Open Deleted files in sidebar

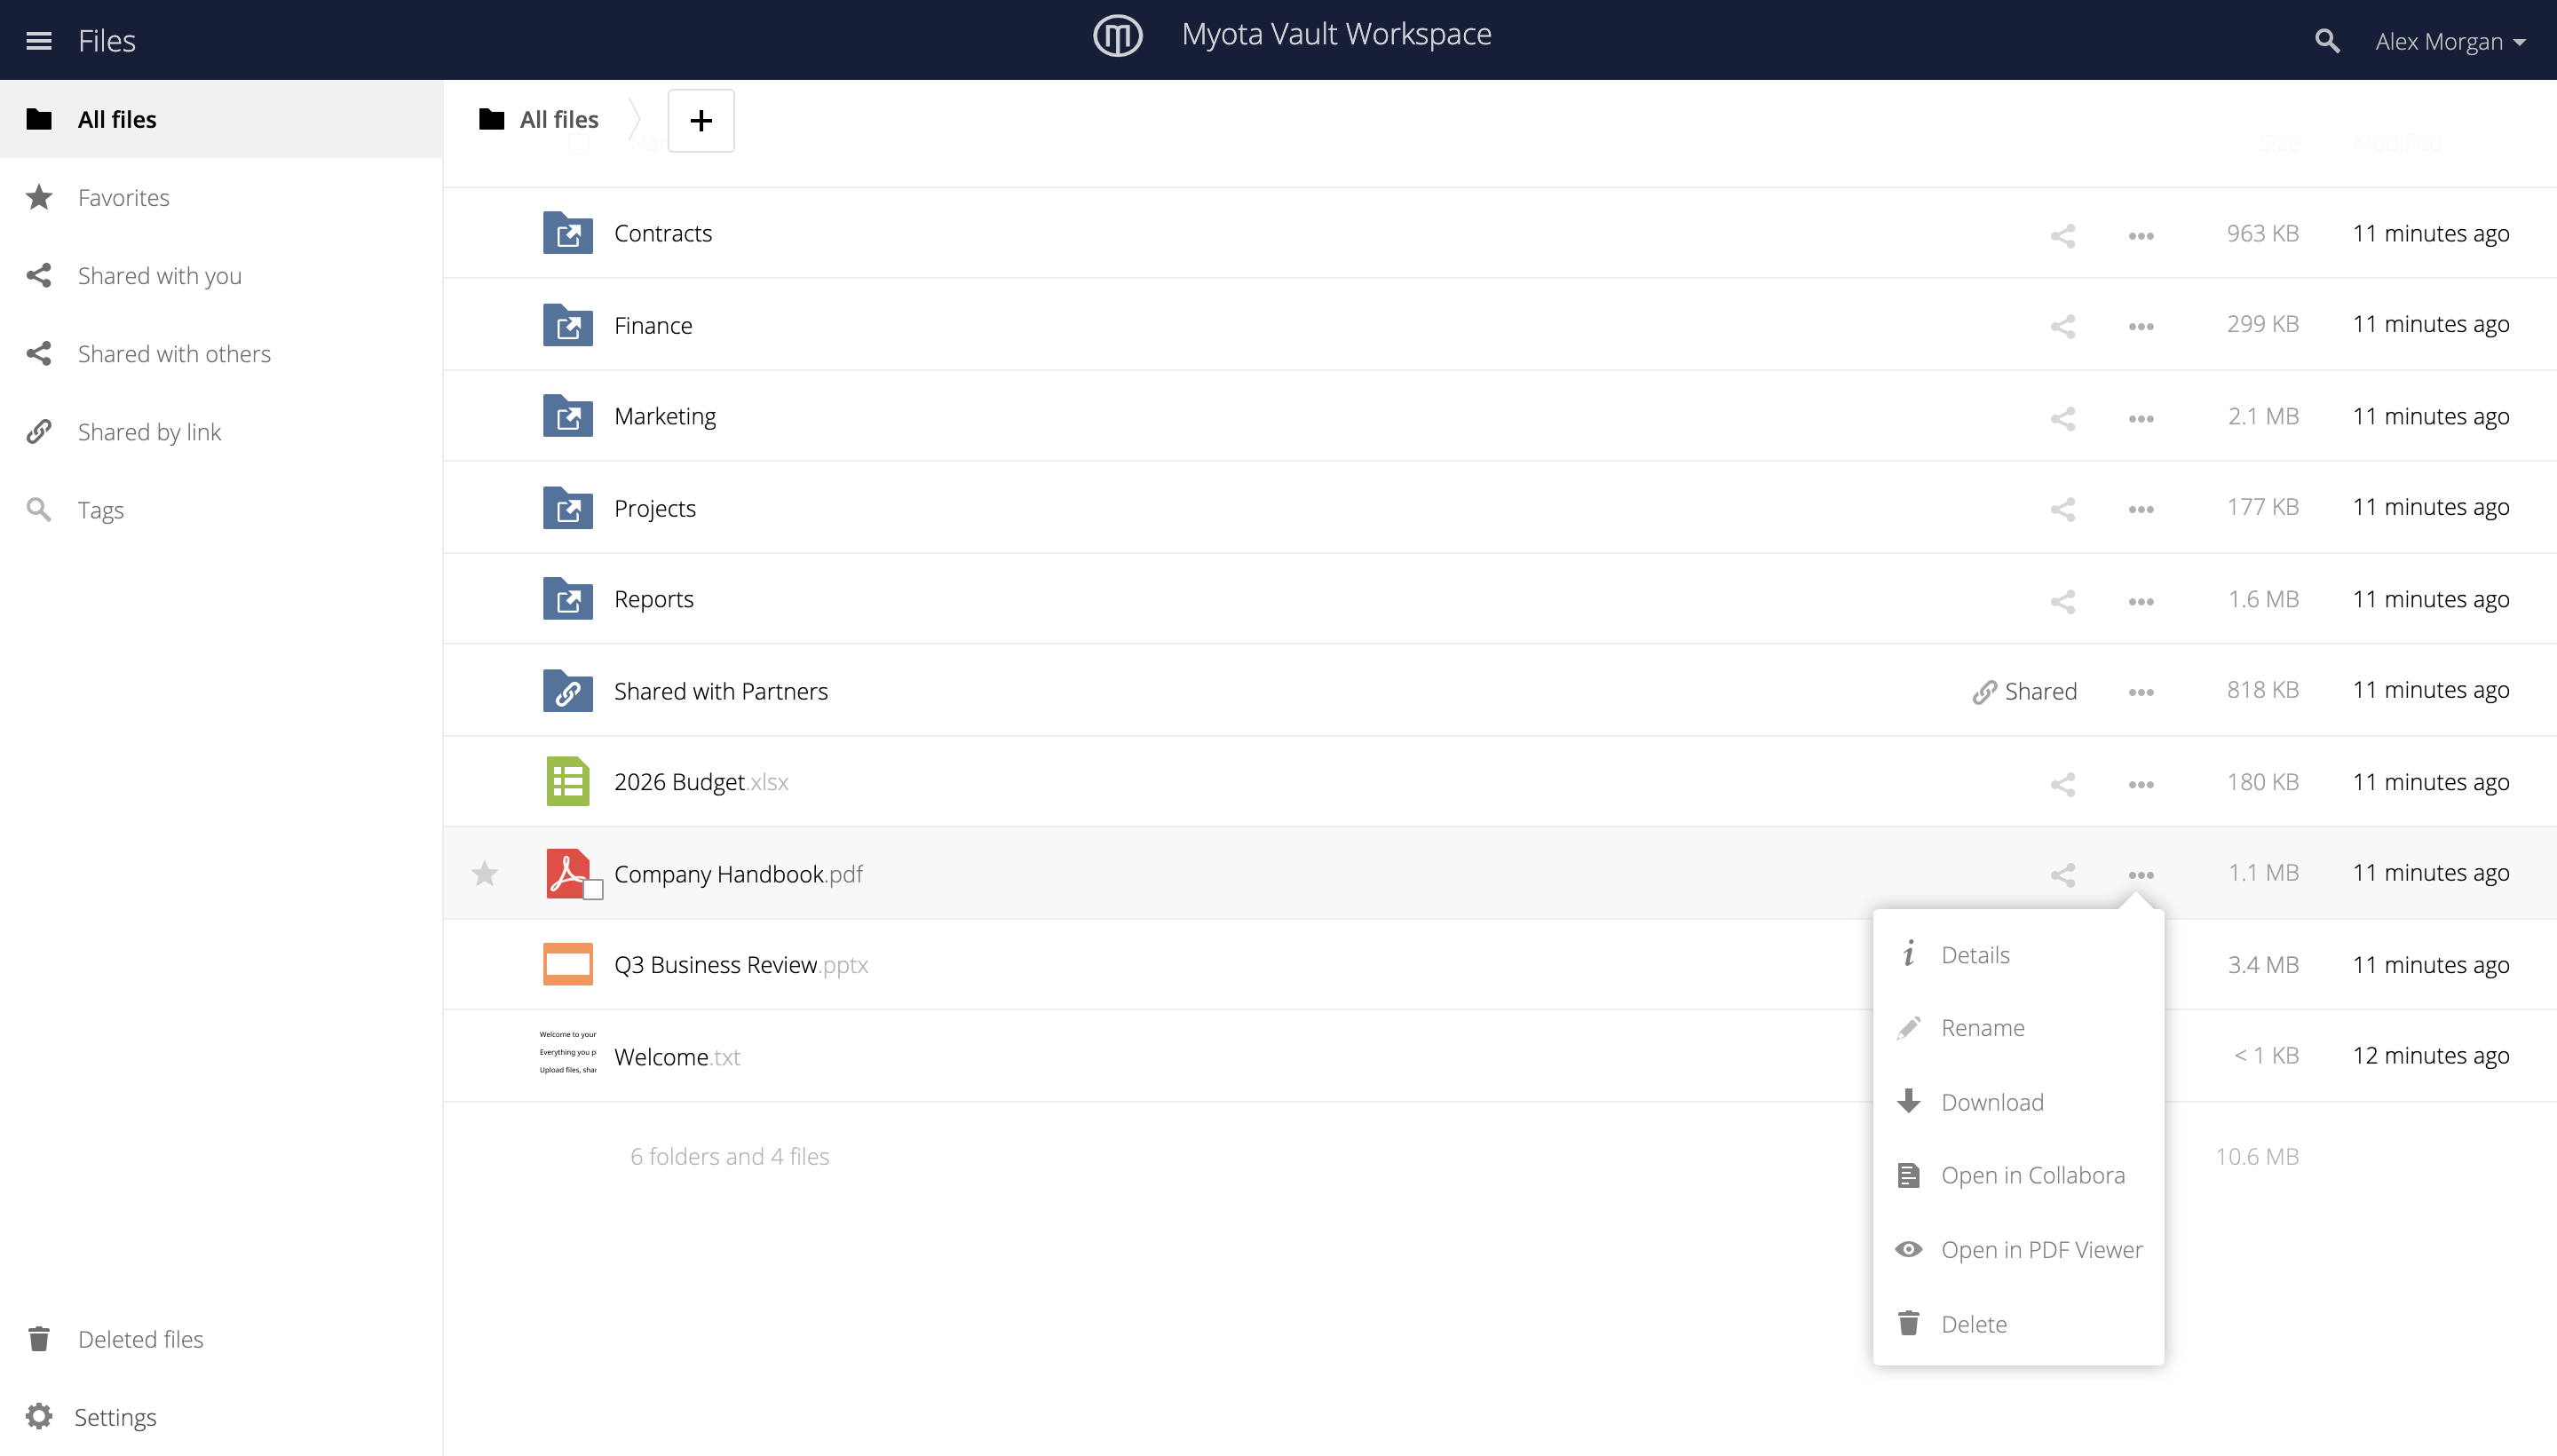(221, 1338)
